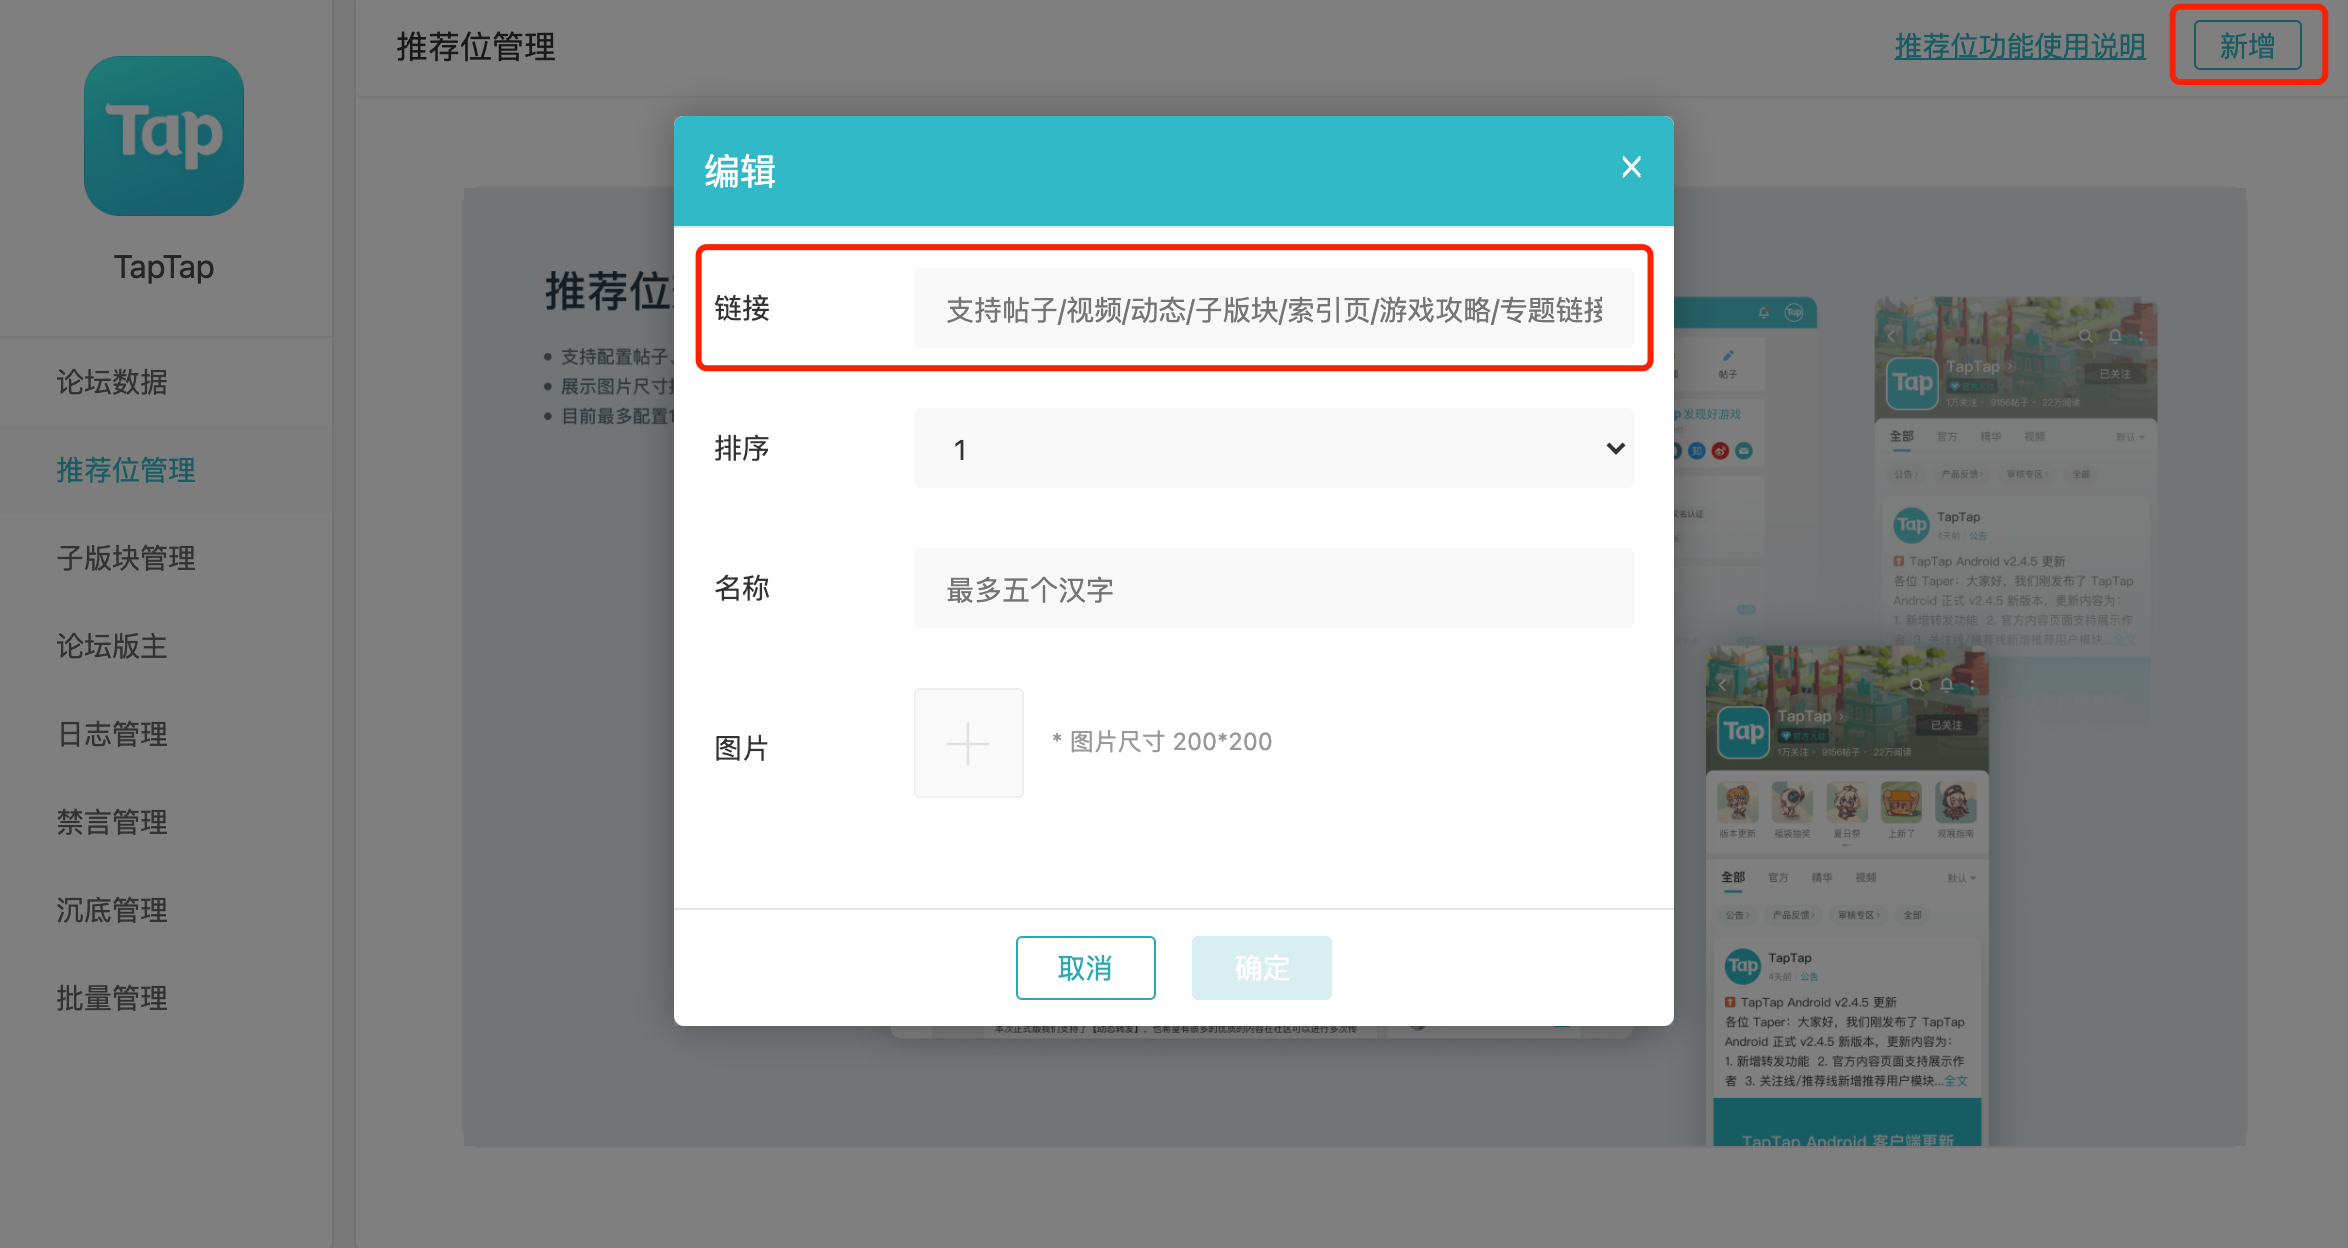Viewport: 2348px width, 1248px height.
Task: Open 禁言管理 from the sidebar
Action: coord(111,822)
